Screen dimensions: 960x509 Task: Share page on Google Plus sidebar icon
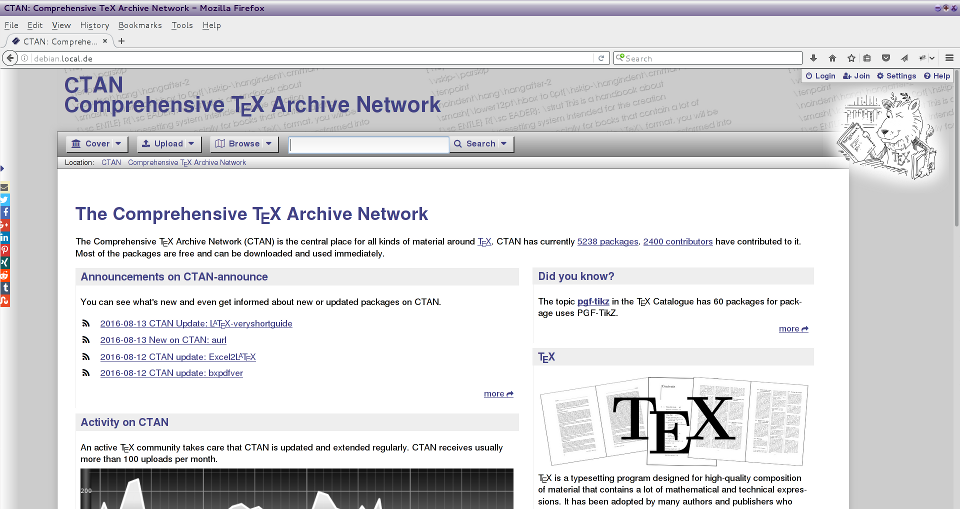(4, 225)
